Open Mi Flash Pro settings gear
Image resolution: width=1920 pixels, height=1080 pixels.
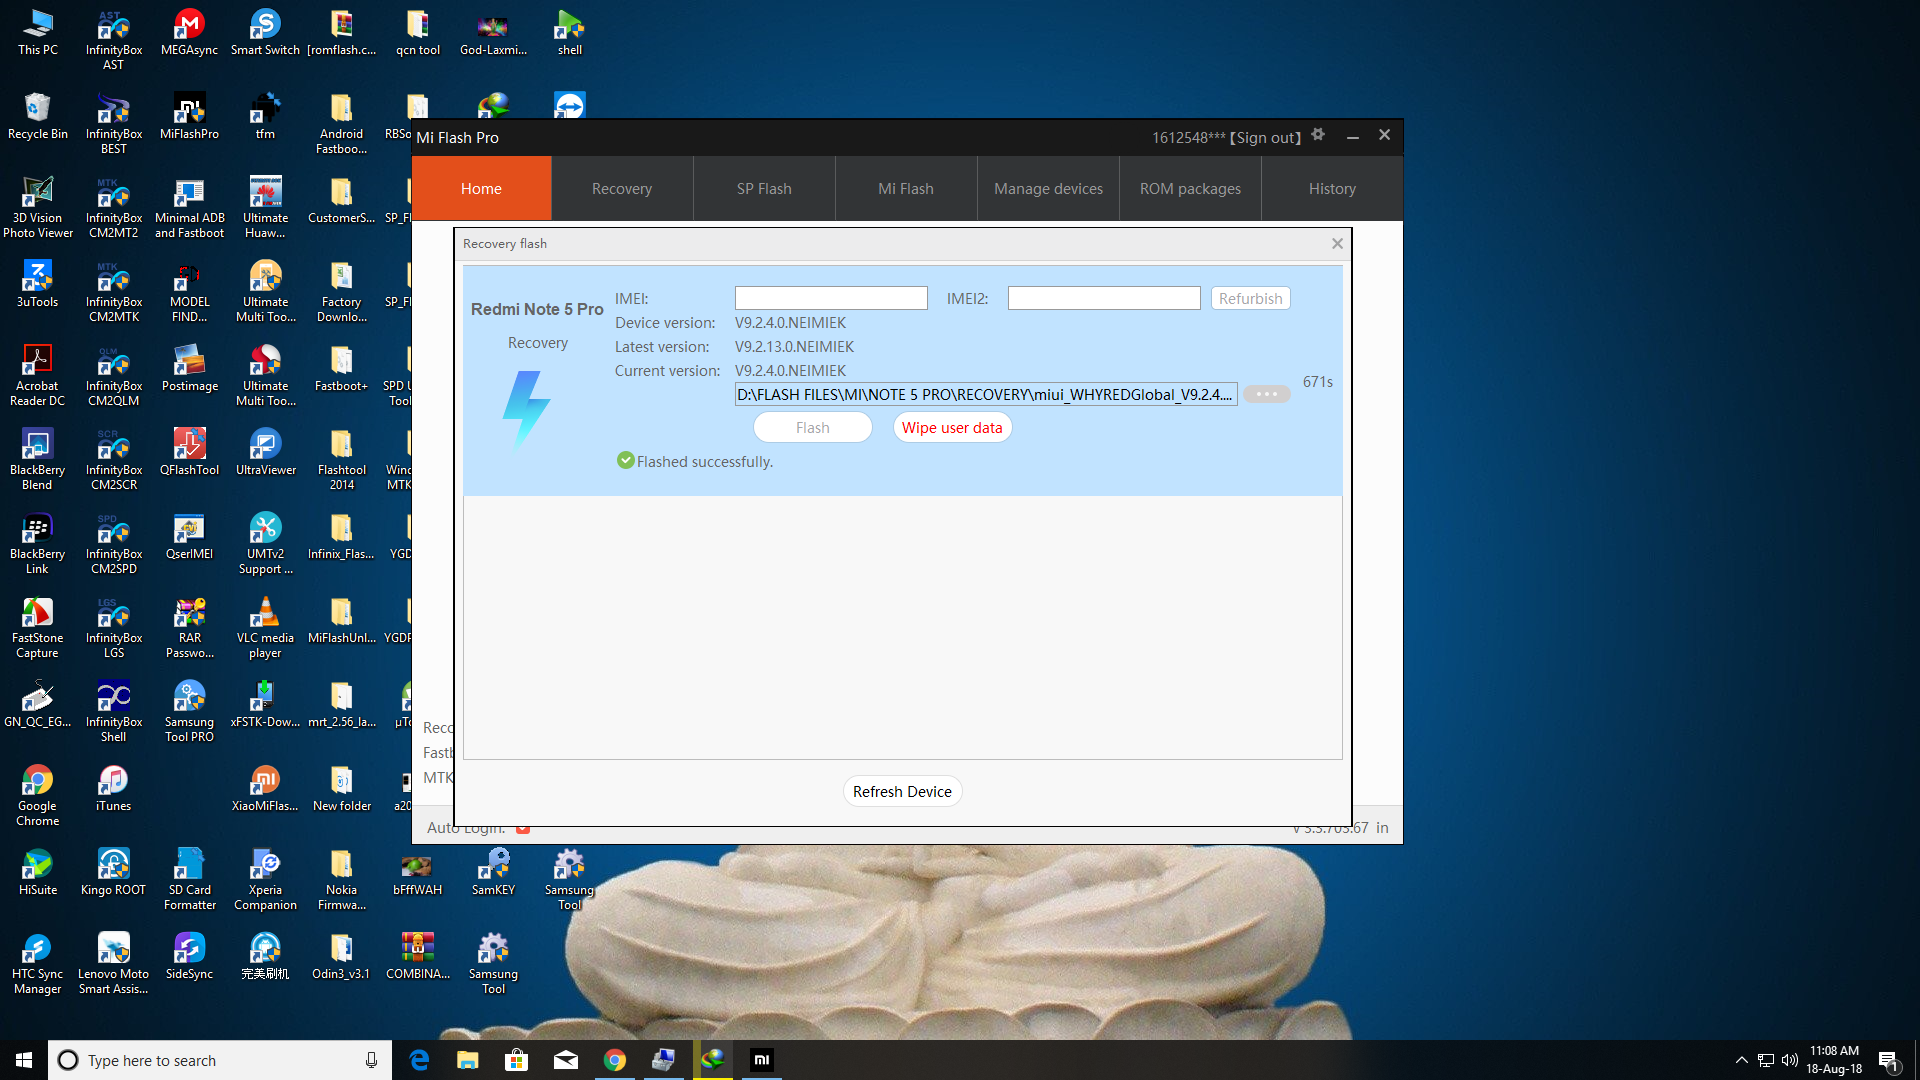1318,135
